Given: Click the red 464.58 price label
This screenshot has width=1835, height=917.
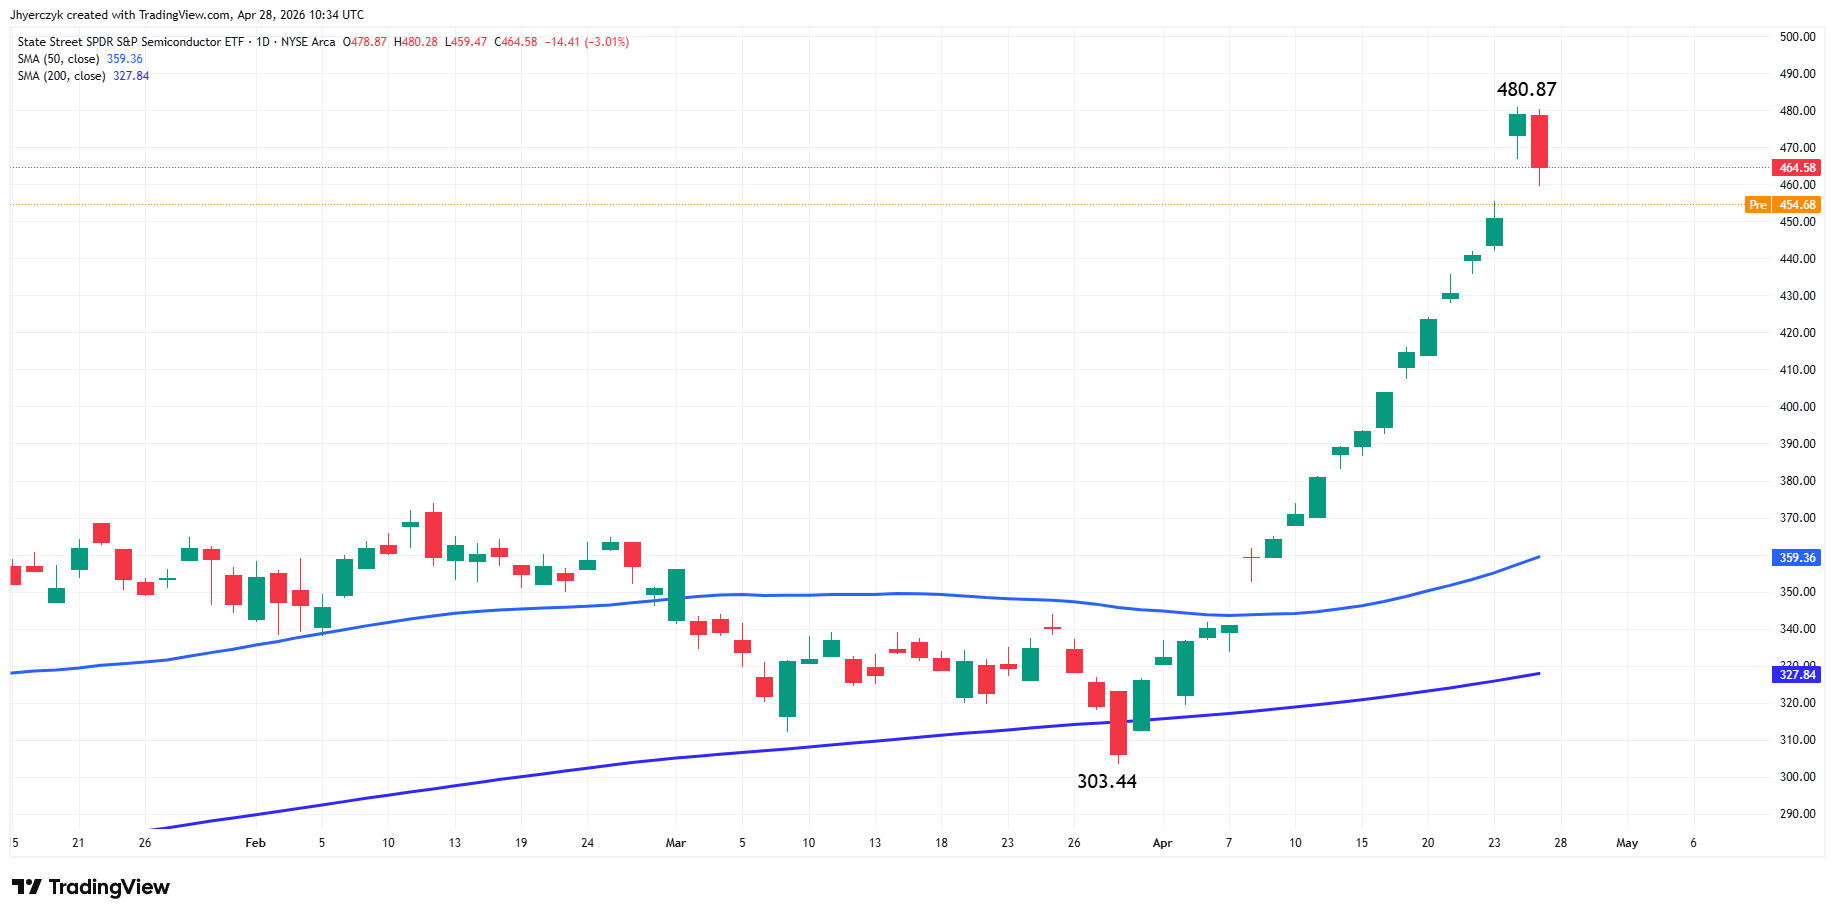Looking at the screenshot, I should (x=1796, y=168).
